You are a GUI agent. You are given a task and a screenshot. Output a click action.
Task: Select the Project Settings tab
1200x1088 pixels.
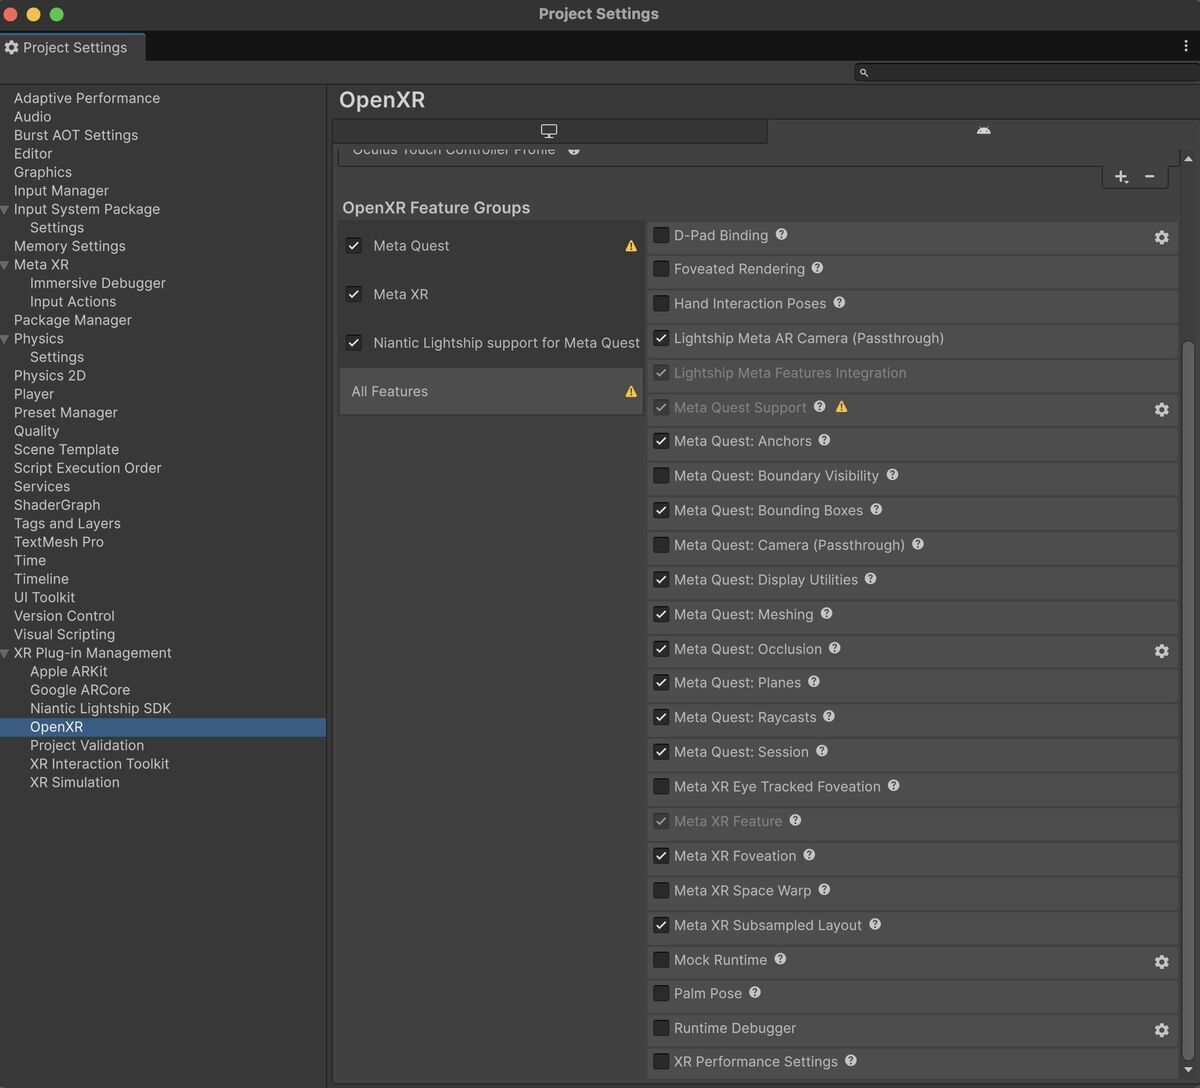point(73,47)
